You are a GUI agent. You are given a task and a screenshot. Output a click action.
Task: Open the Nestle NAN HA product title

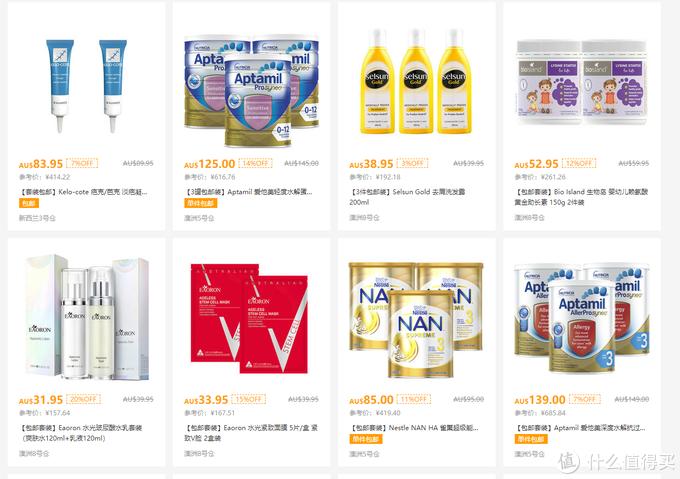click(415, 427)
